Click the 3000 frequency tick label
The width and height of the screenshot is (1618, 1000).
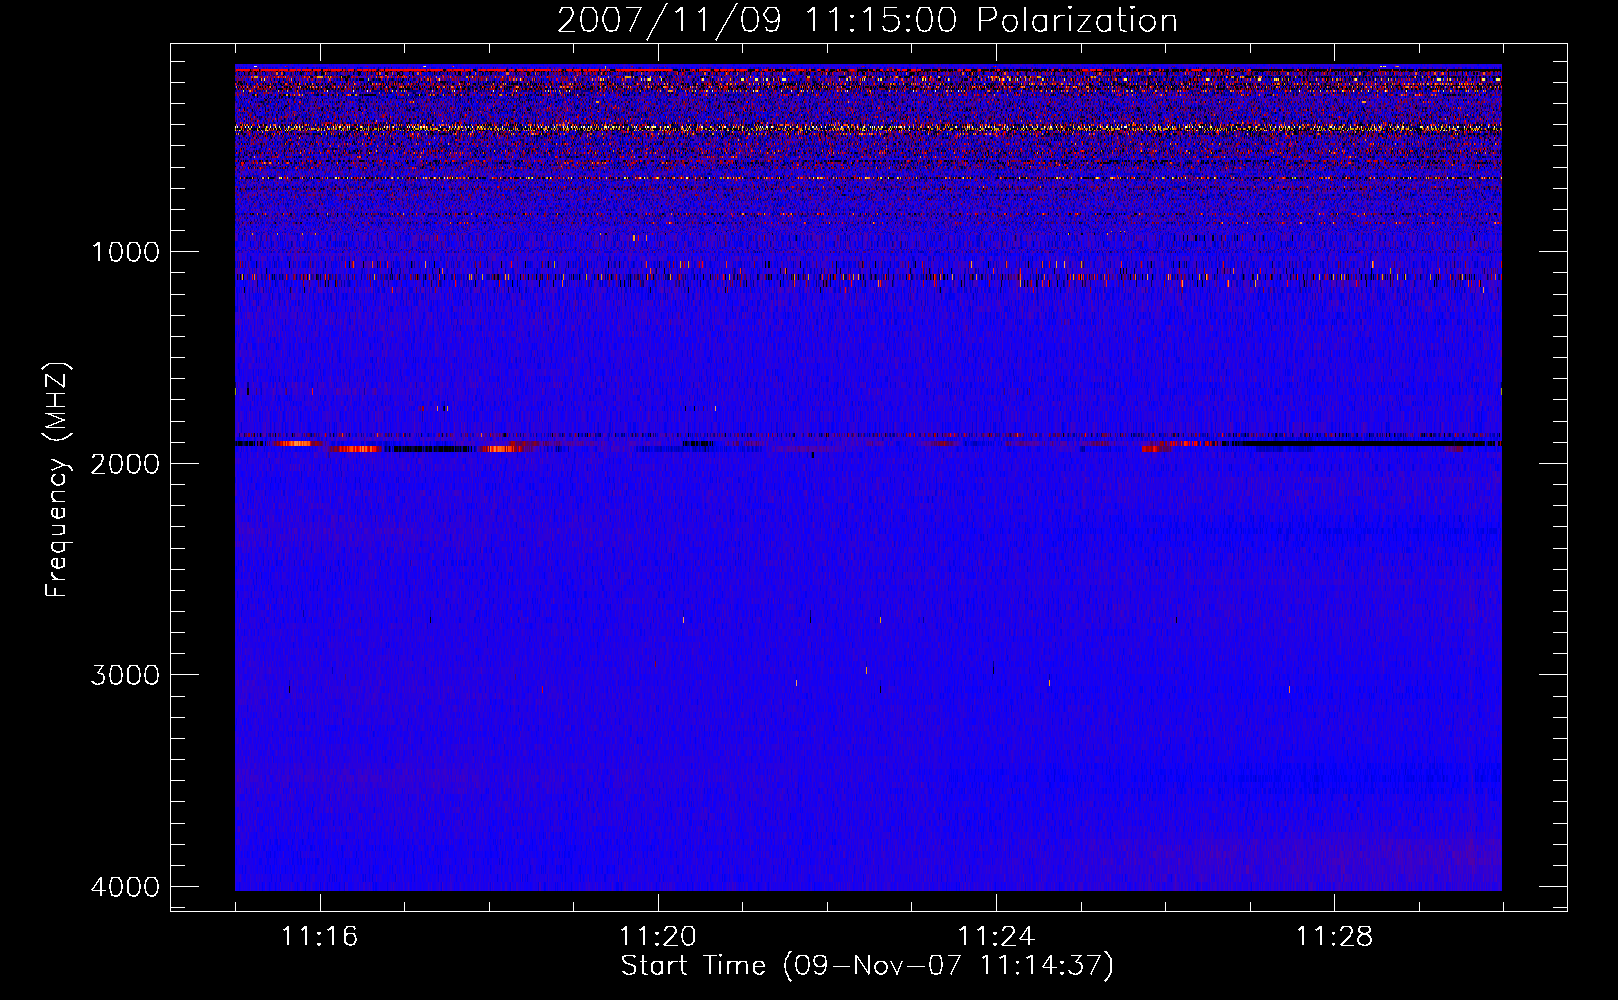(x=125, y=675)
